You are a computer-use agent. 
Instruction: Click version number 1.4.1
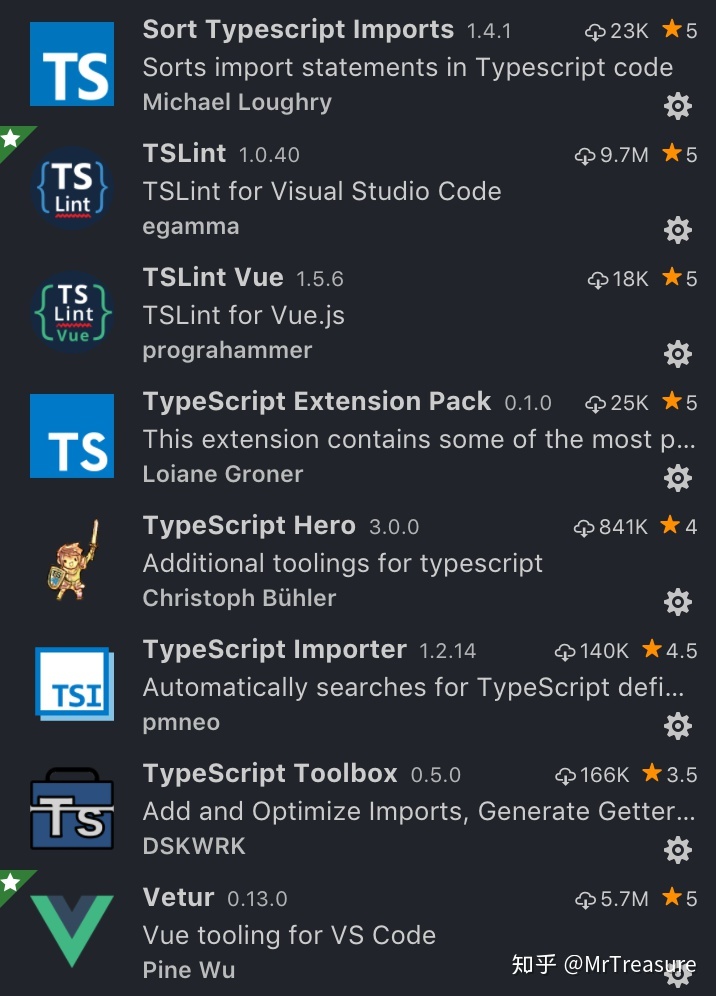(489, 31)
